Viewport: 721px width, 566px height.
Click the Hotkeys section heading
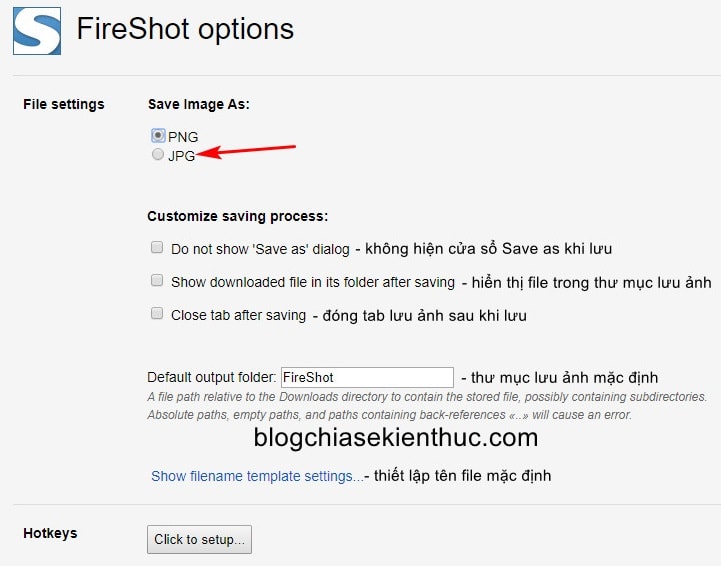[x=50, y=533]
